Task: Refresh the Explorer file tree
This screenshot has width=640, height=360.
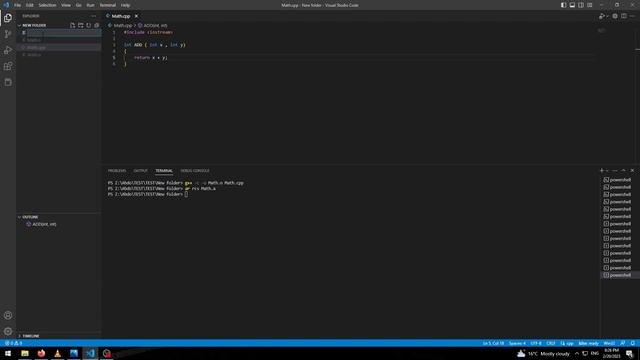Action: (x=89, y=25)
